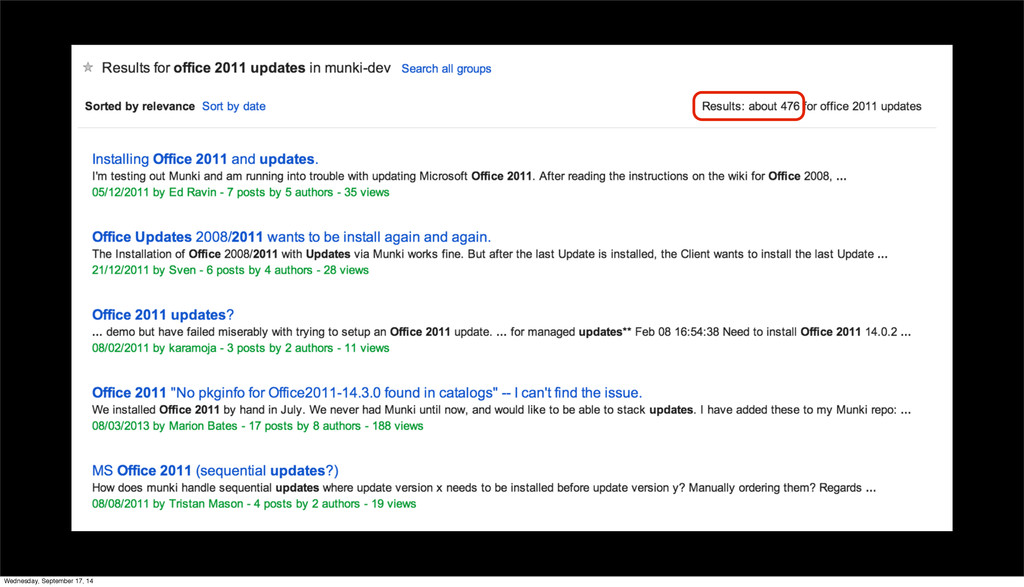Click the Ed Ravin post details line
The width and height of the screenshot is (1024, 587).
click(x=240, y=192)
